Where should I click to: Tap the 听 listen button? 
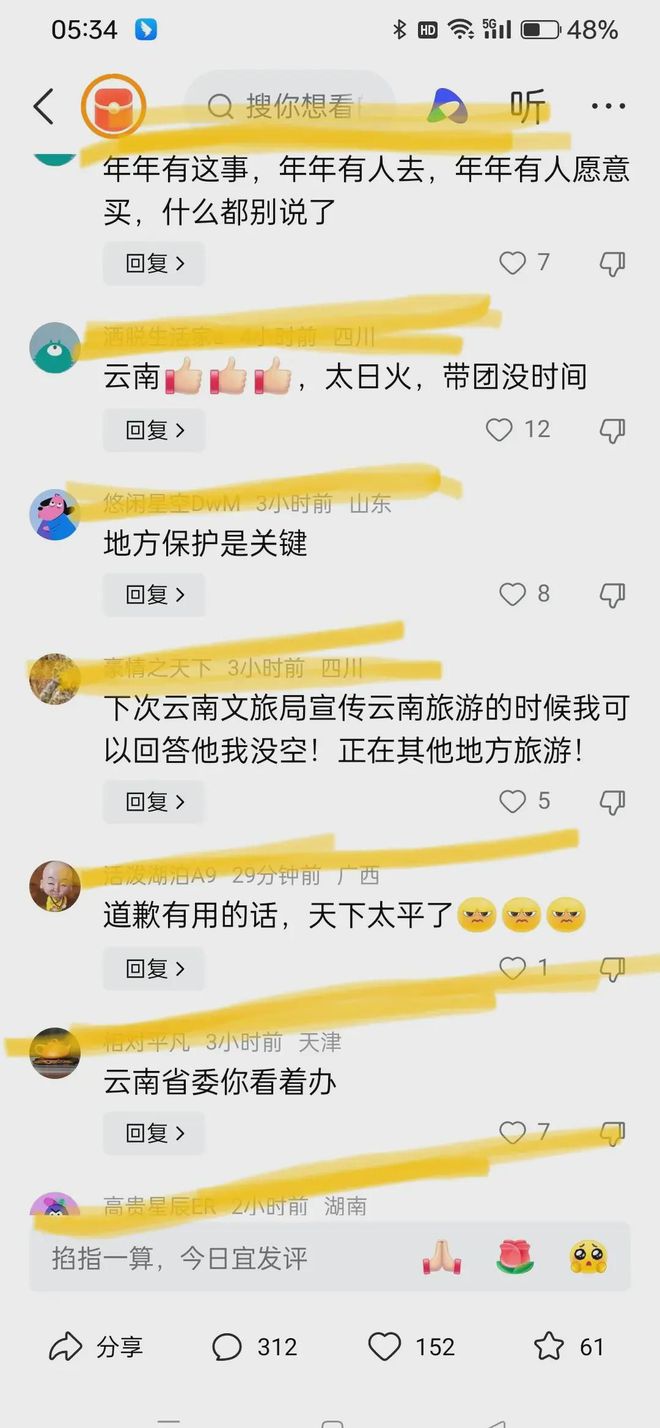coord(528,106)
